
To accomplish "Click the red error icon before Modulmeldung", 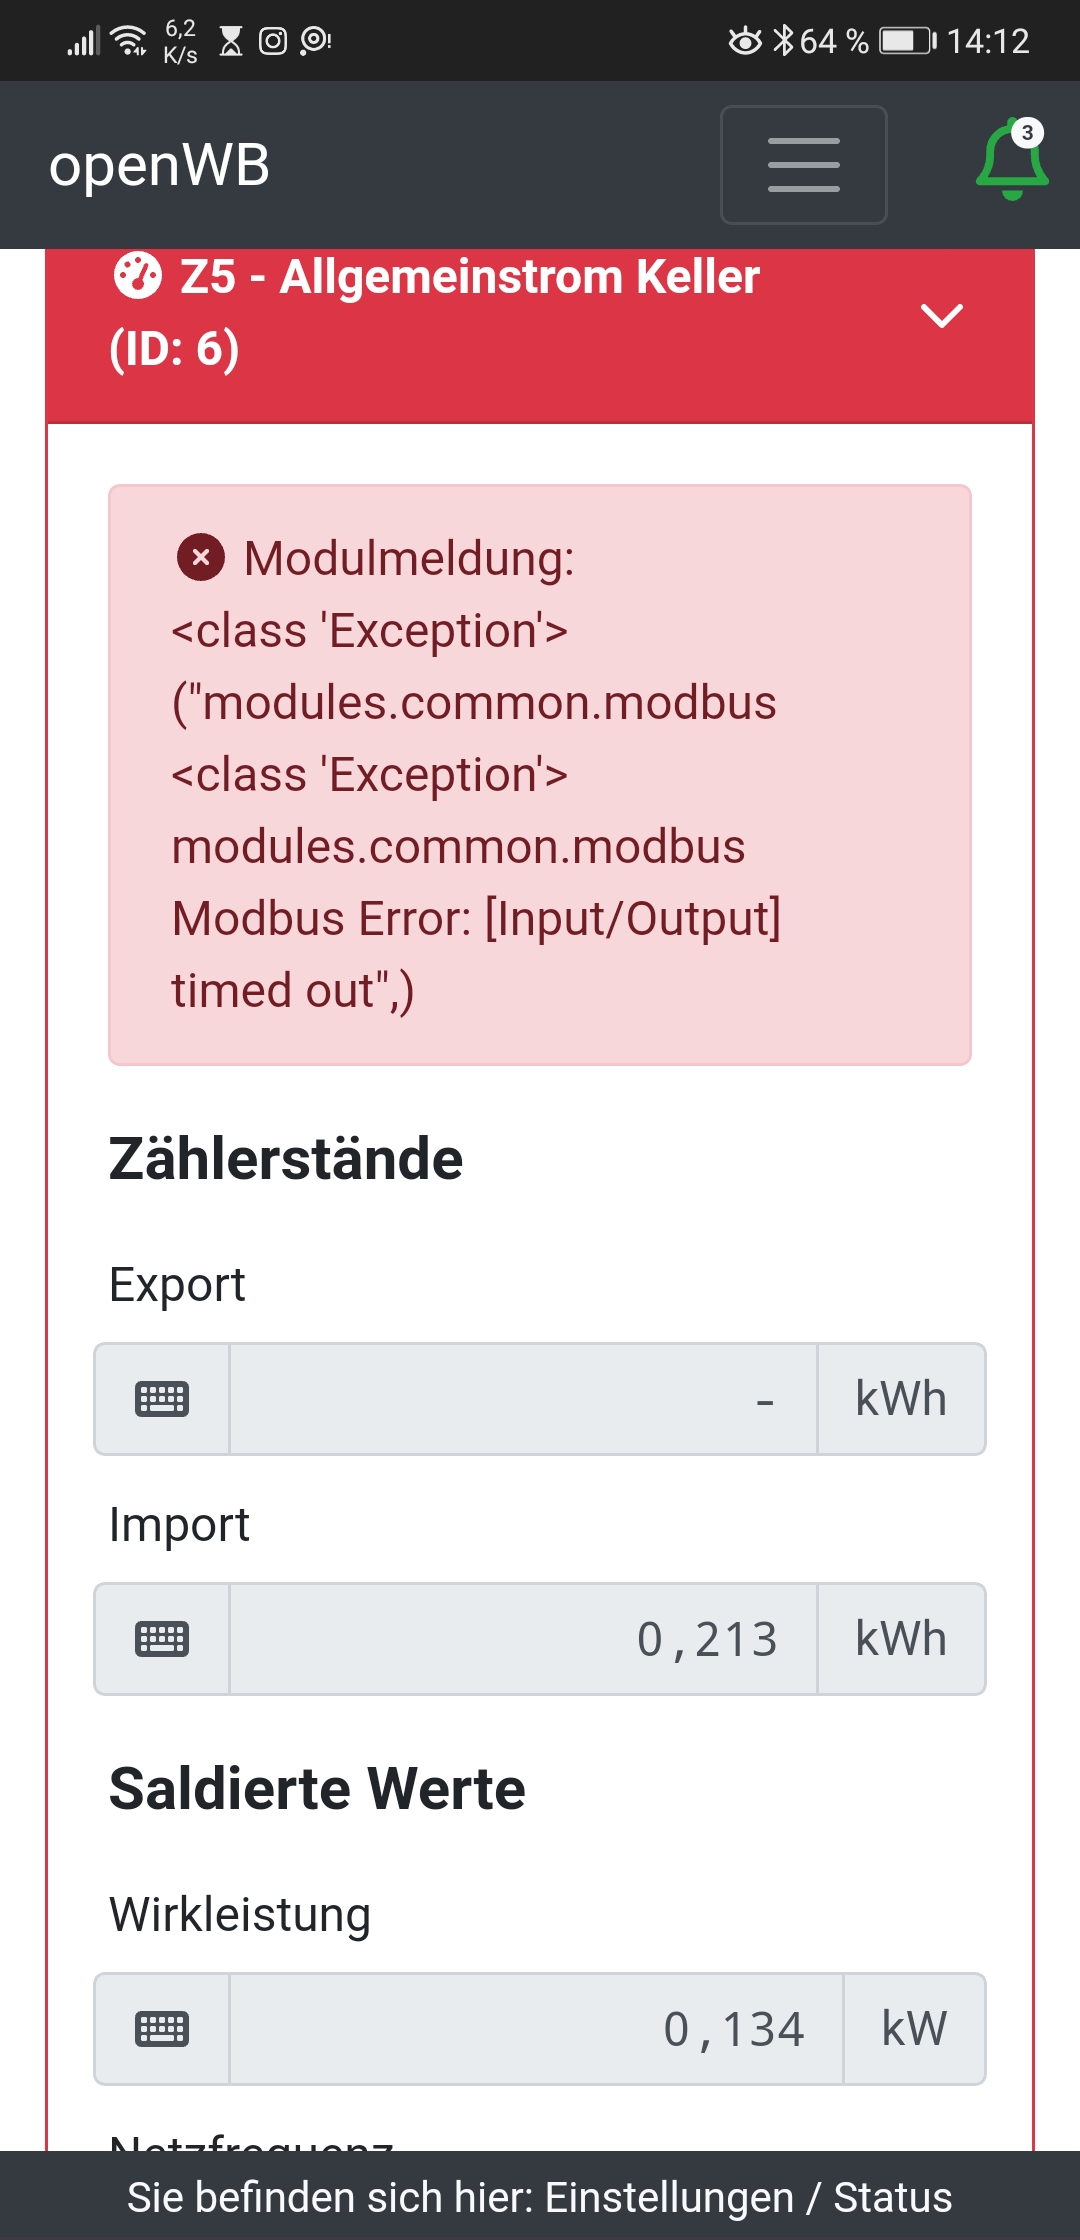I will [x=201, y=557].
